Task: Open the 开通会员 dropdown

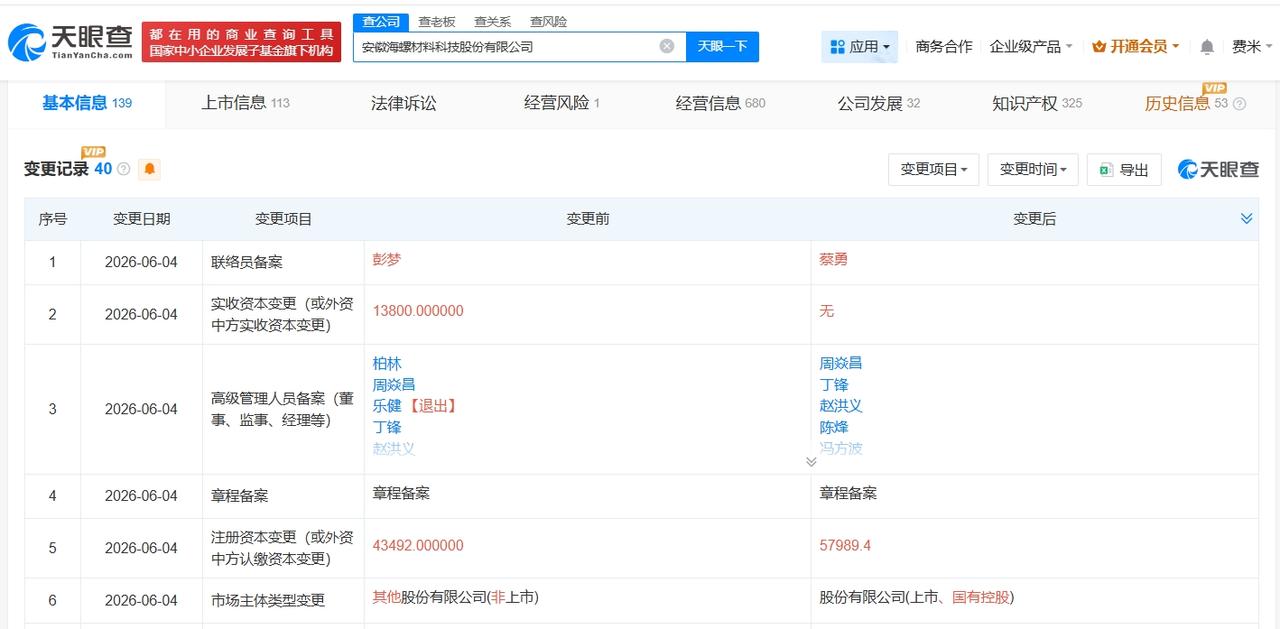Action: 1136,46
